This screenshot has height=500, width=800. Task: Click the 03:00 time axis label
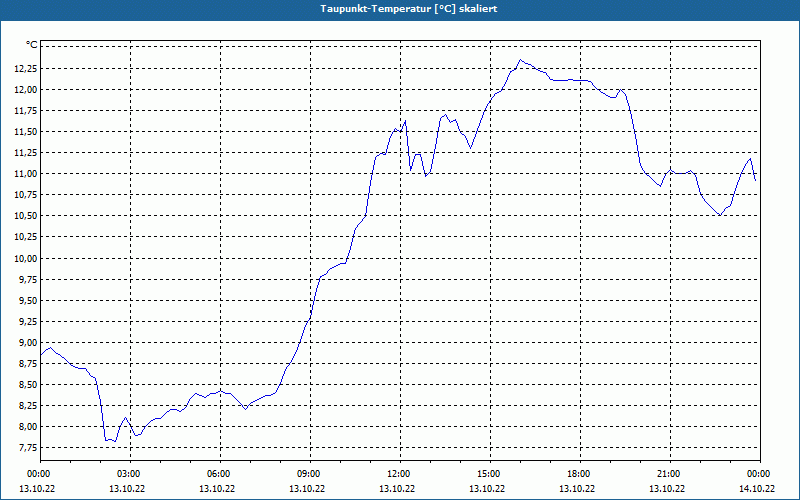130,474
